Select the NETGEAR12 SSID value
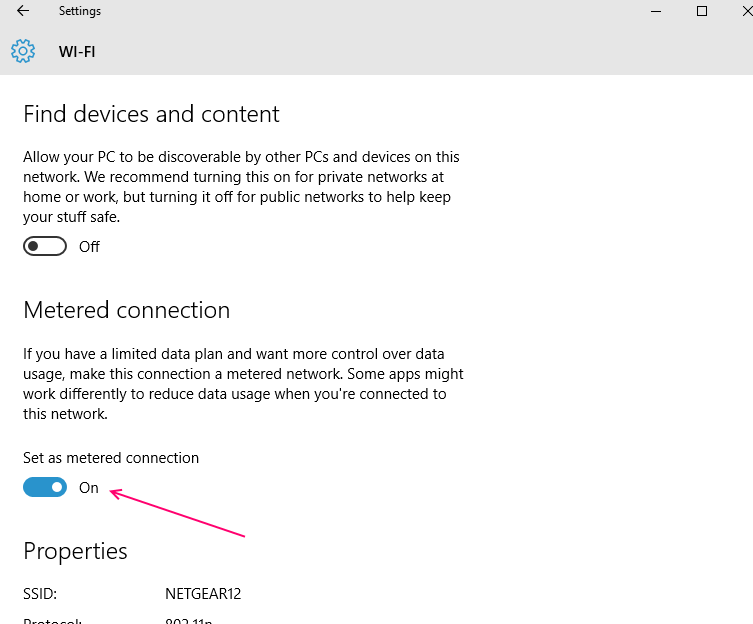Viewport: 753px width, 624px height. (x=203, y=594)
